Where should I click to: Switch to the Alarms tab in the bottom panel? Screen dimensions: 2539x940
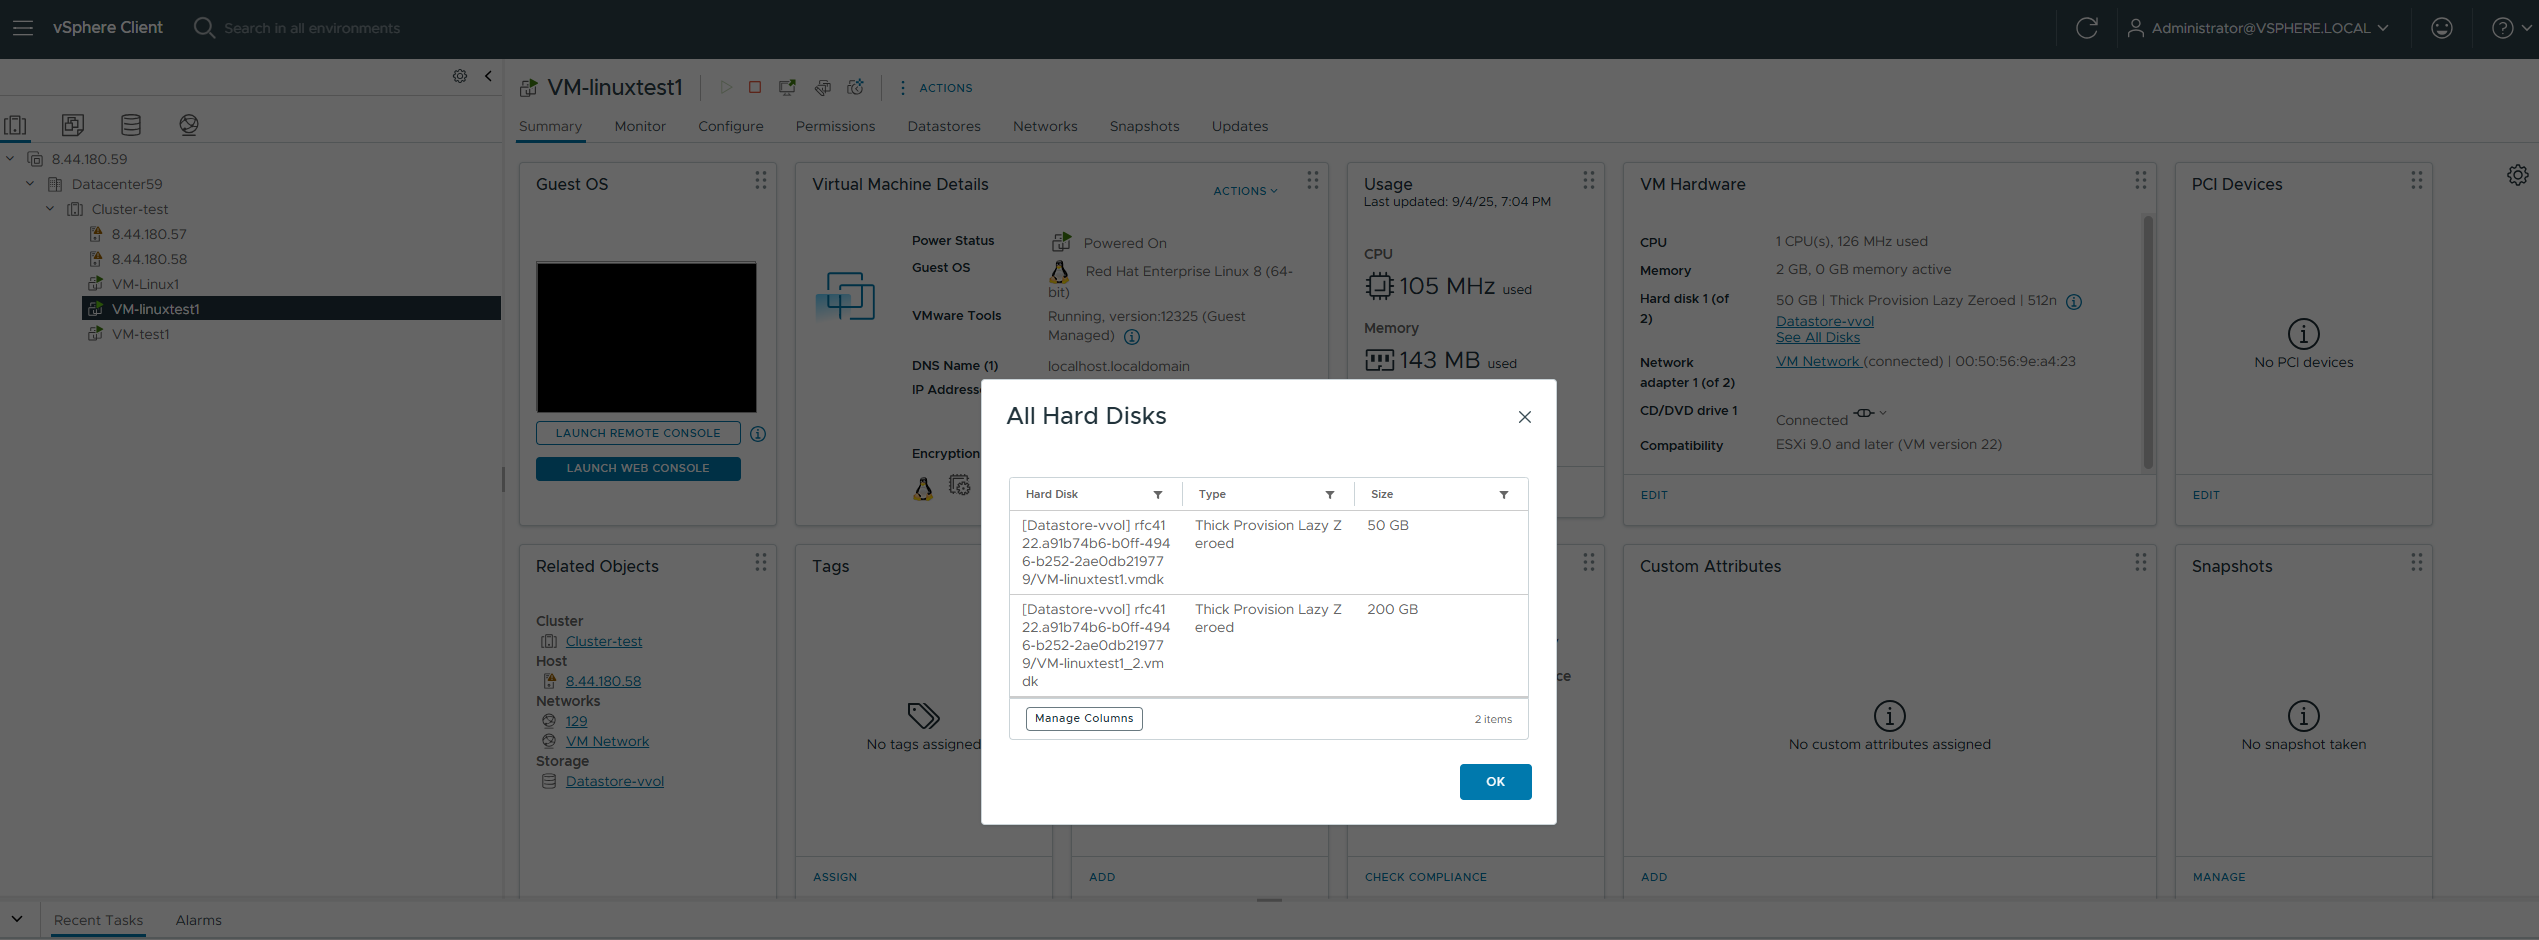pyautogui.click(x=199, y=920)
